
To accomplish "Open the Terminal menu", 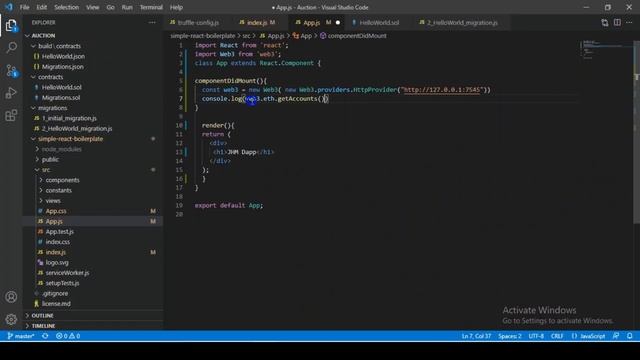I will pos(151,7).
